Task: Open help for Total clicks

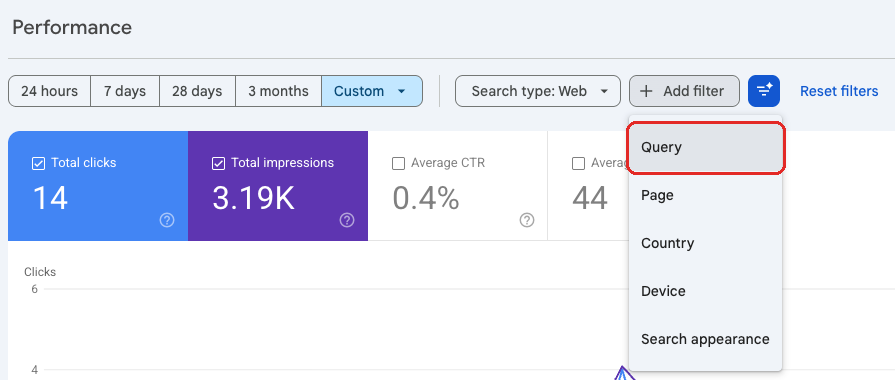Action: (x=167, y=220)
